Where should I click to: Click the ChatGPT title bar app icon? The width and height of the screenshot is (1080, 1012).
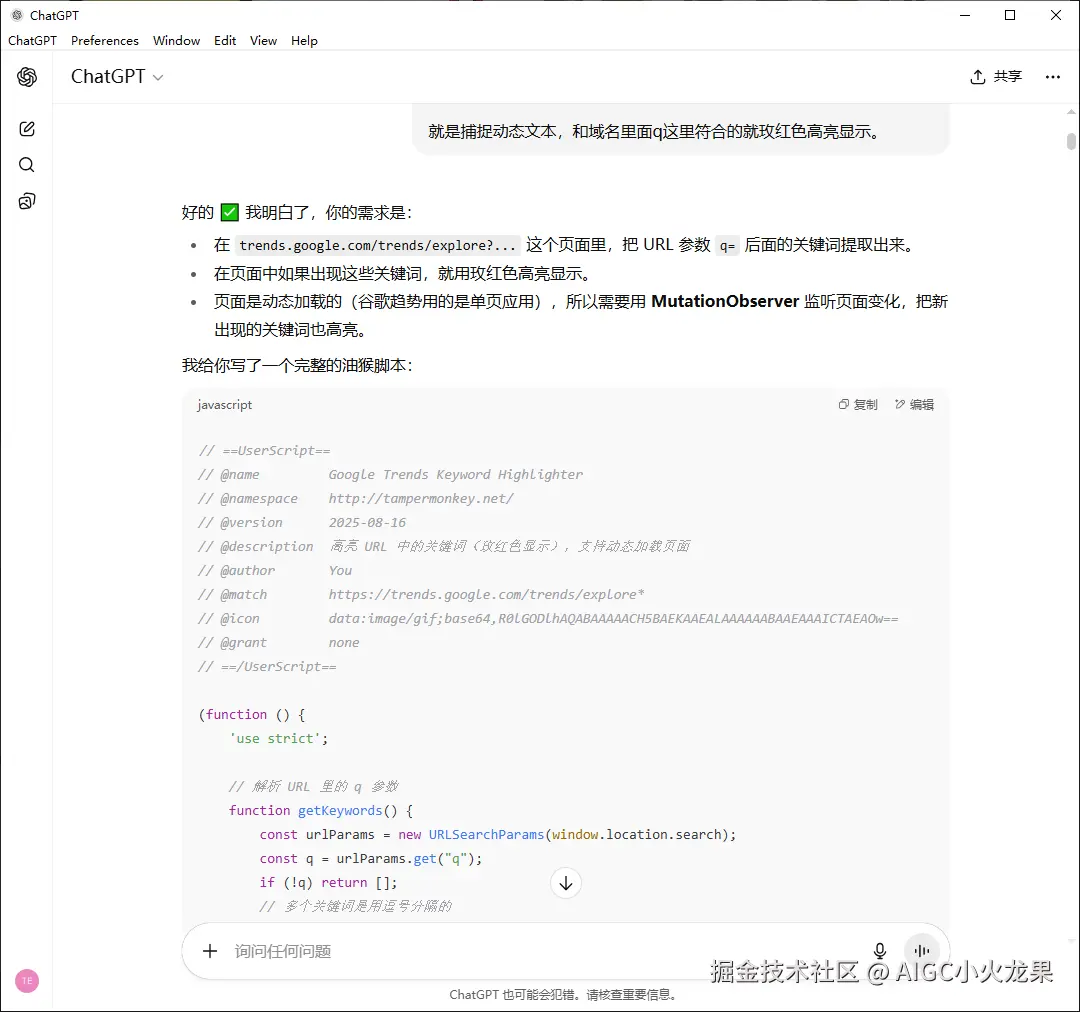[17, 15]
